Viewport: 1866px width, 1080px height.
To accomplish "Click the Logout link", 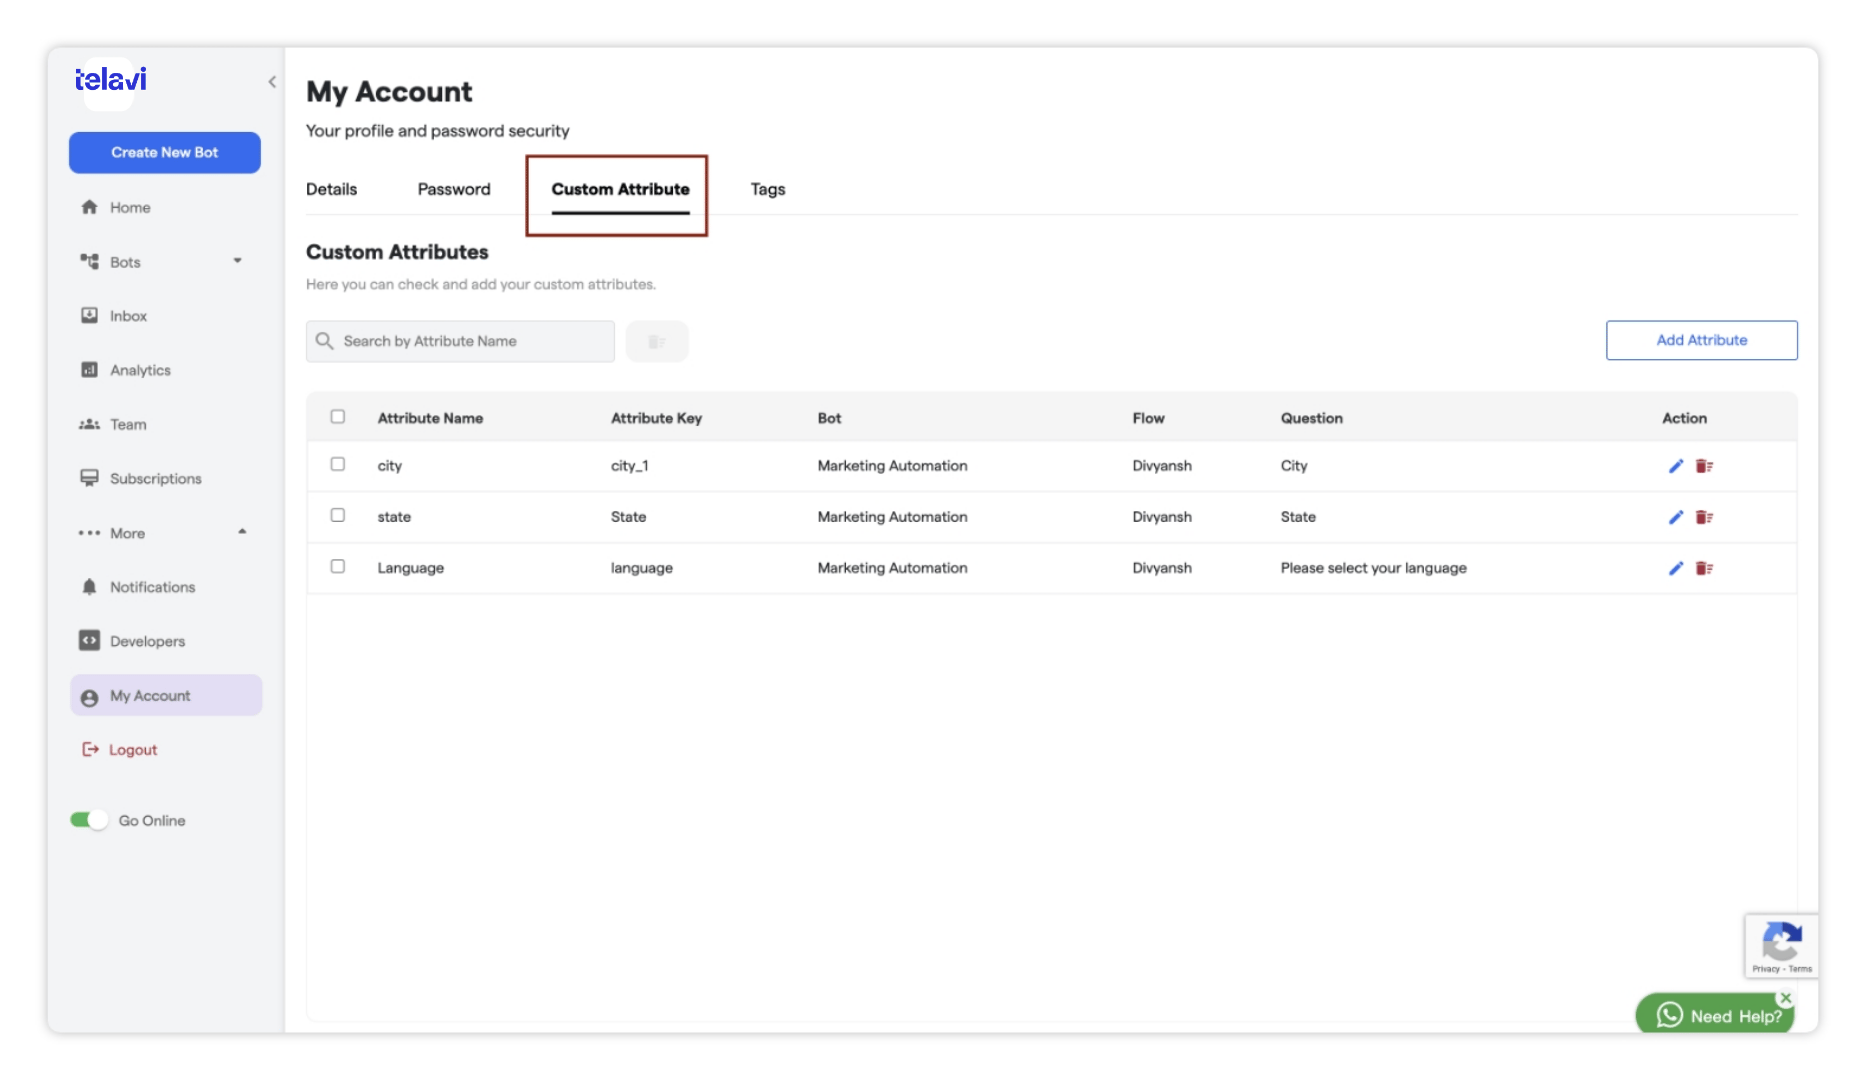I will (133, 750).
